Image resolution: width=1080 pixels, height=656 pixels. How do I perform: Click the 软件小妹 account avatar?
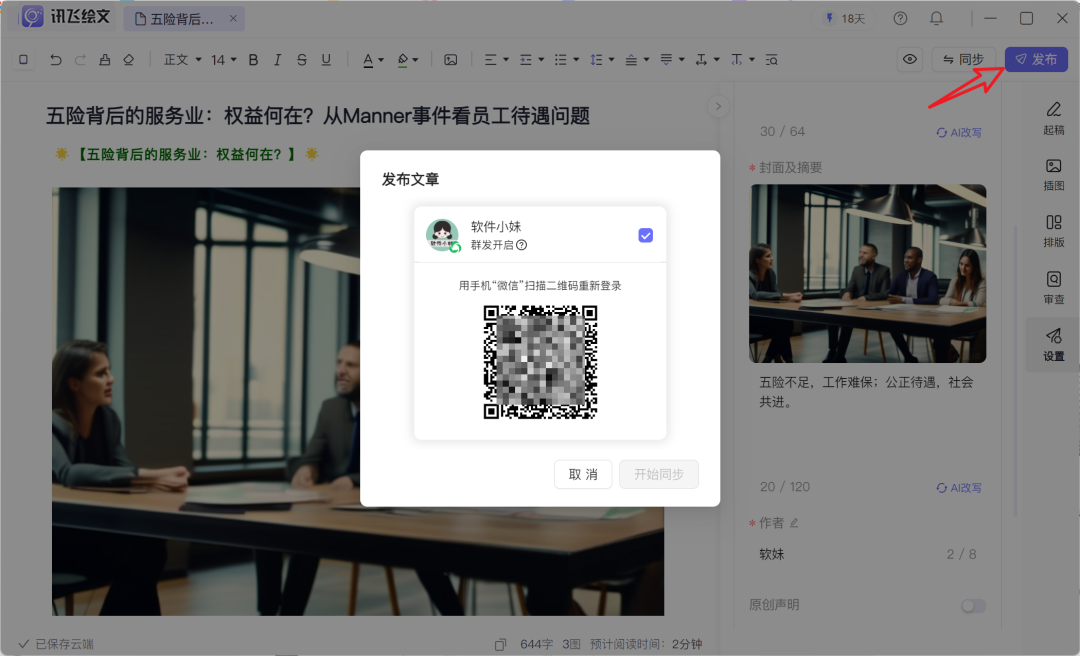(x=442, y=235)
